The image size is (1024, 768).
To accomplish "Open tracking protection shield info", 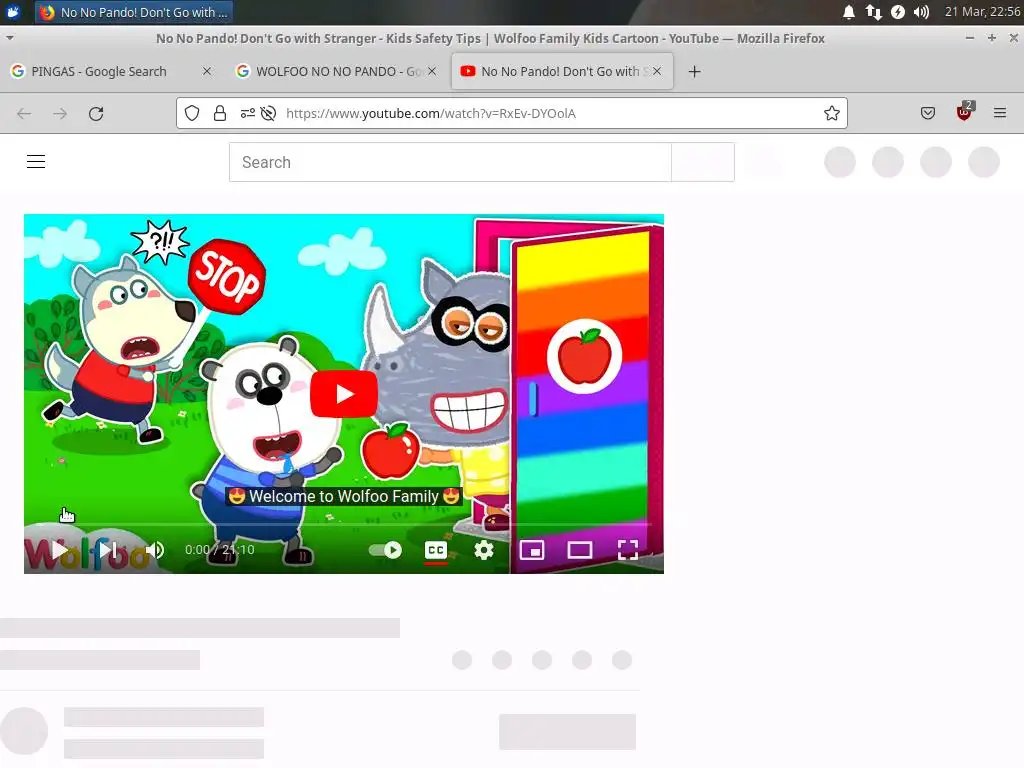I will point(192,114).
